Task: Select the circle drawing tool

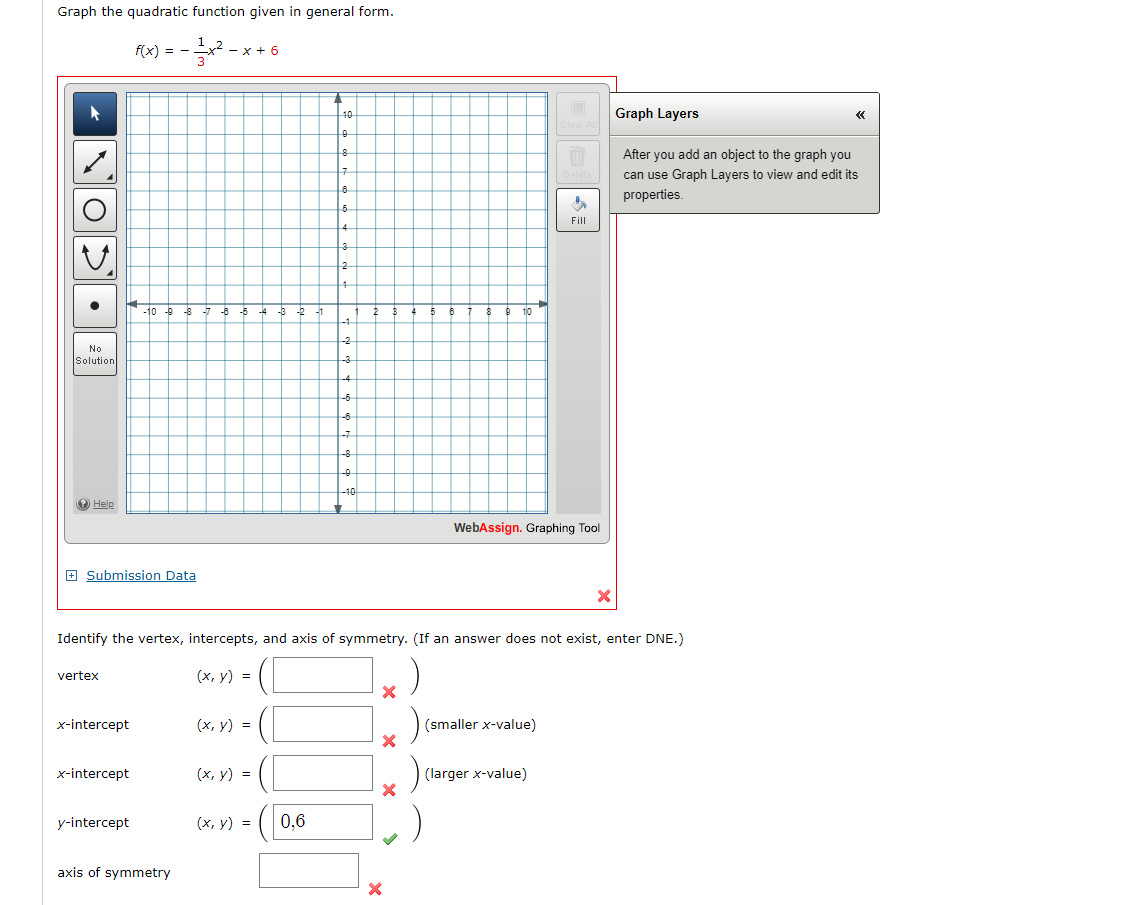Action: 94,209
